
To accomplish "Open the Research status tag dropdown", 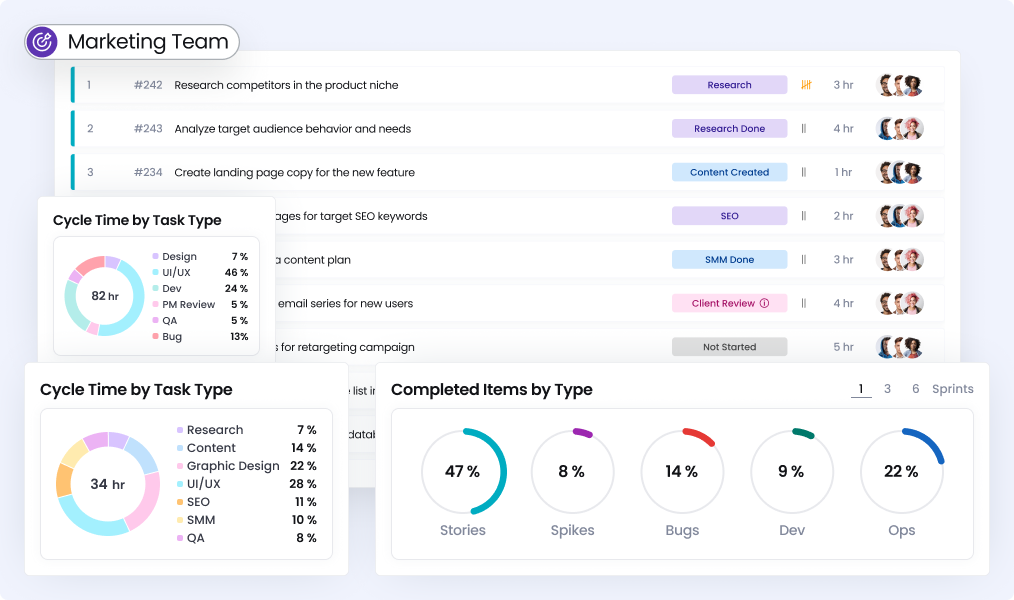I will point(729,85).
